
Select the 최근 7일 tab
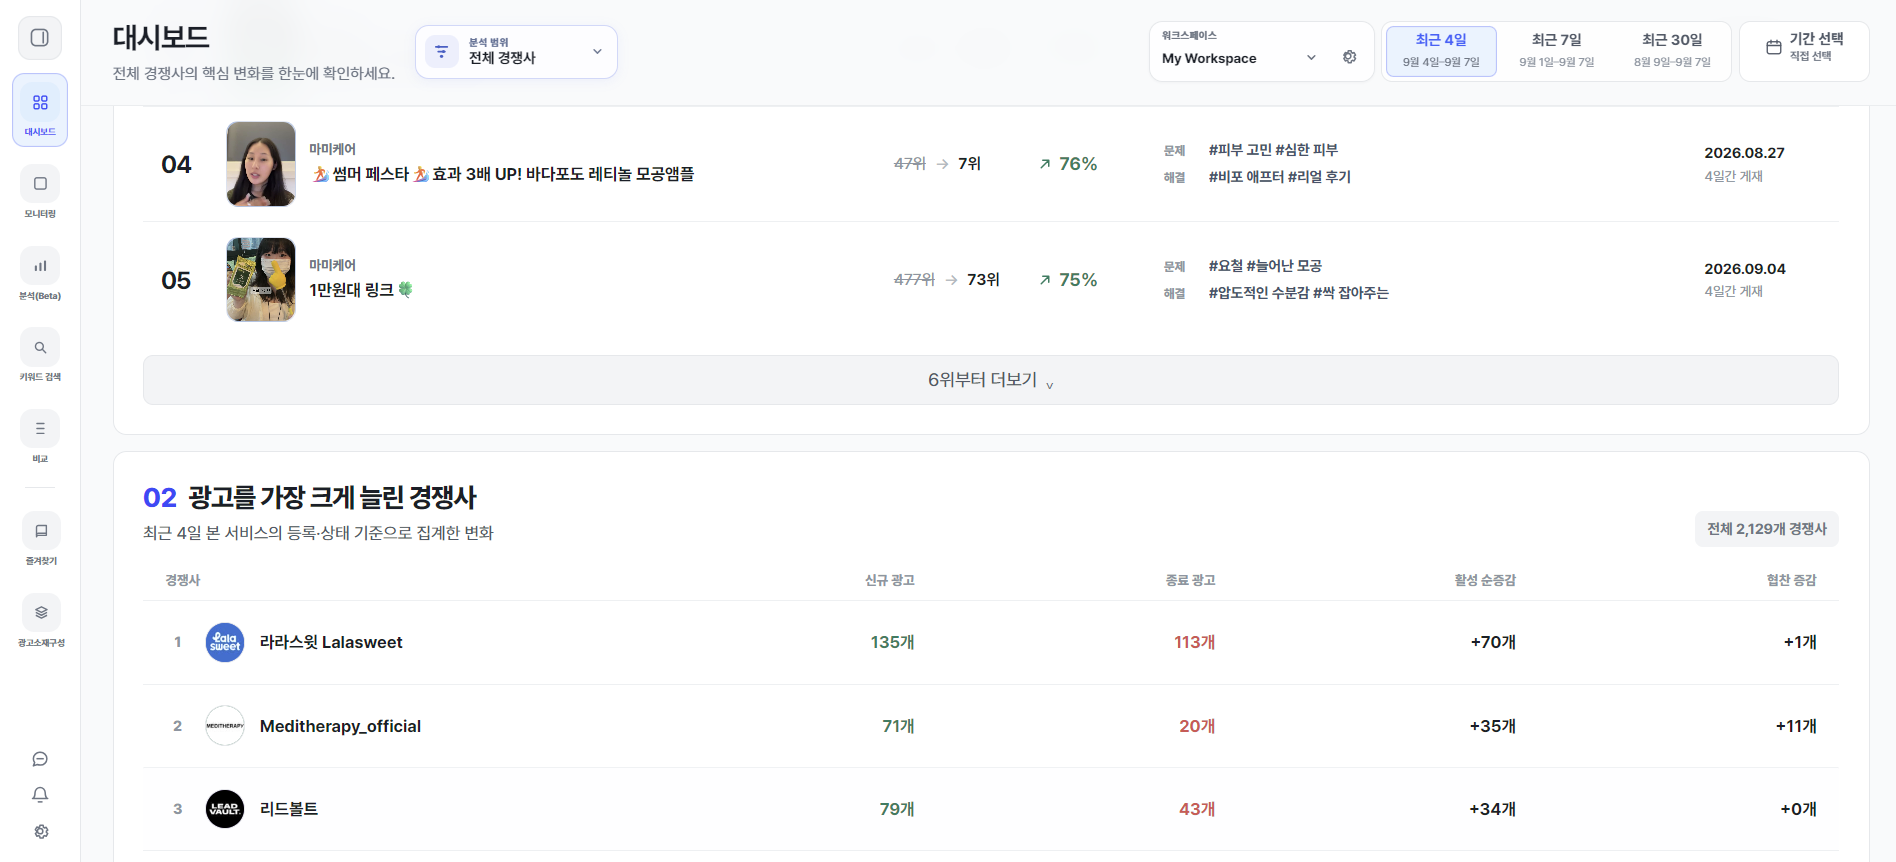[1557, 50]
